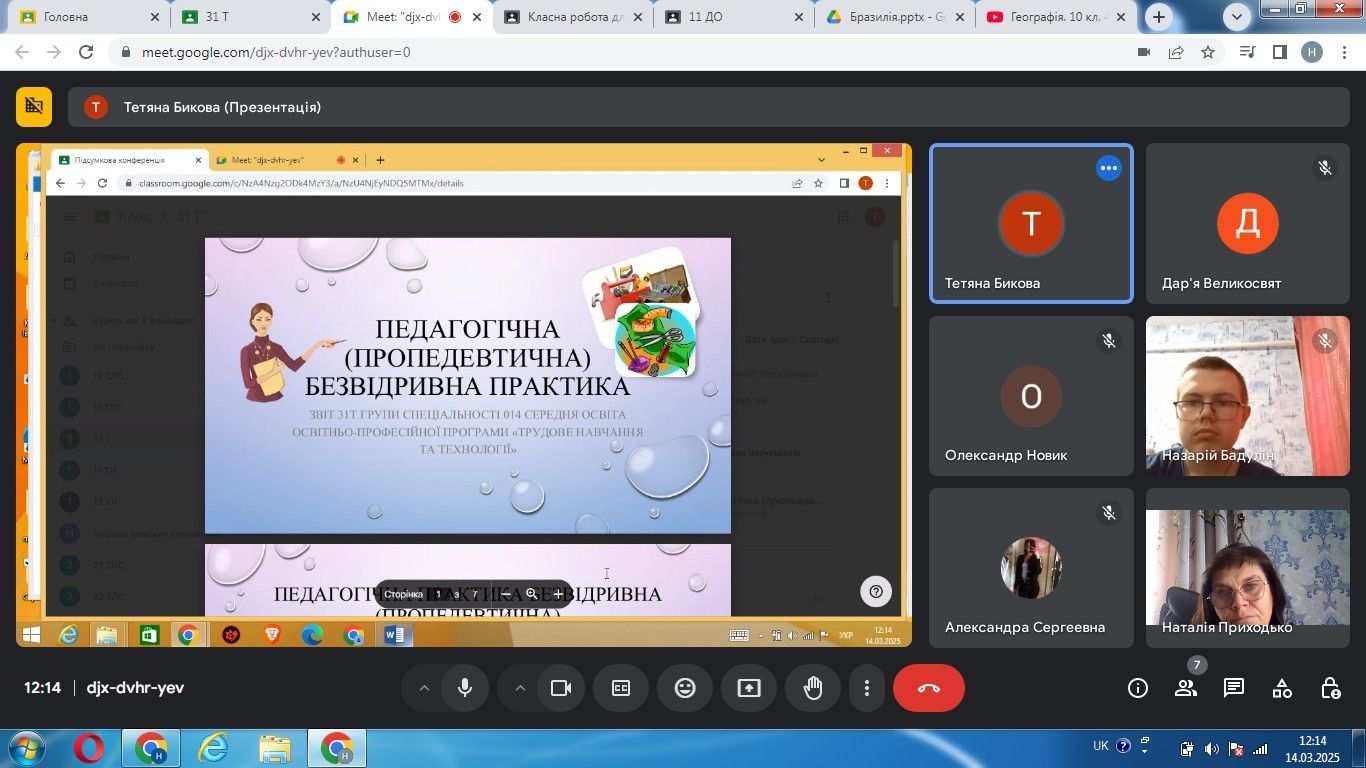
Task: Toggle the camera on or off
Action: tap(561, 688)
